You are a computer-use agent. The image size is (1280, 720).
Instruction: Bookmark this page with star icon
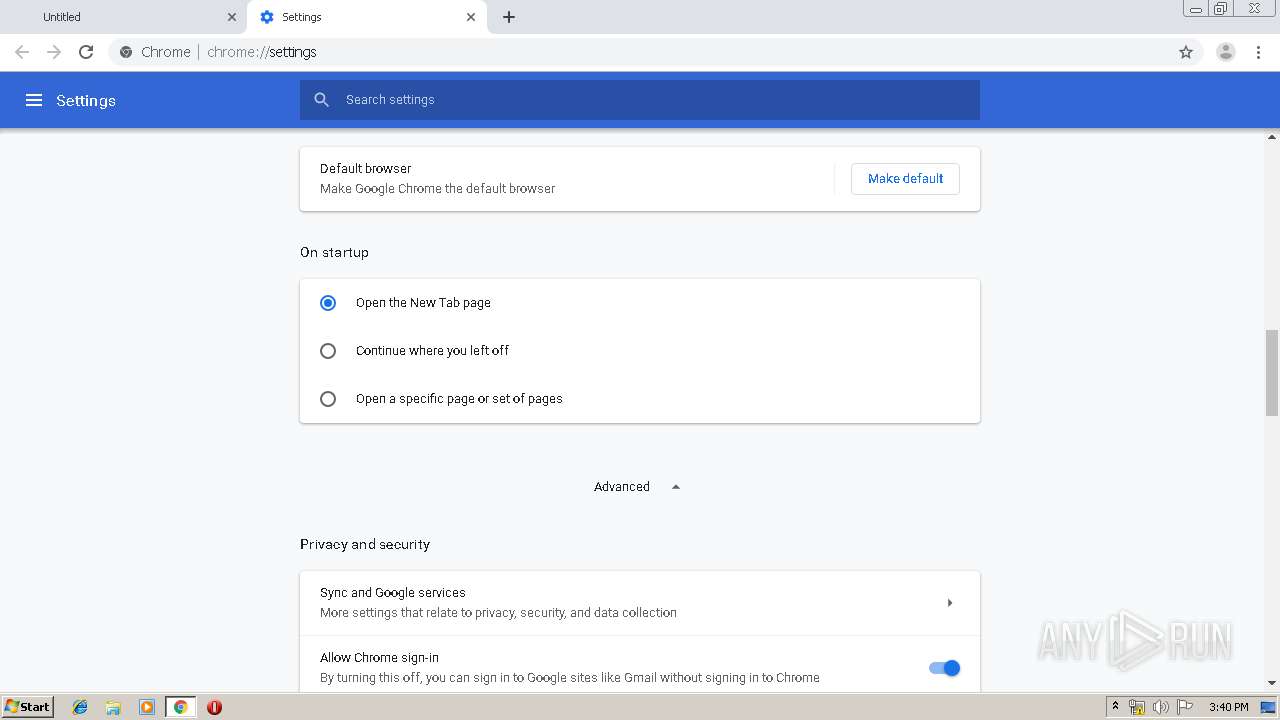(x=1186, y=52)
